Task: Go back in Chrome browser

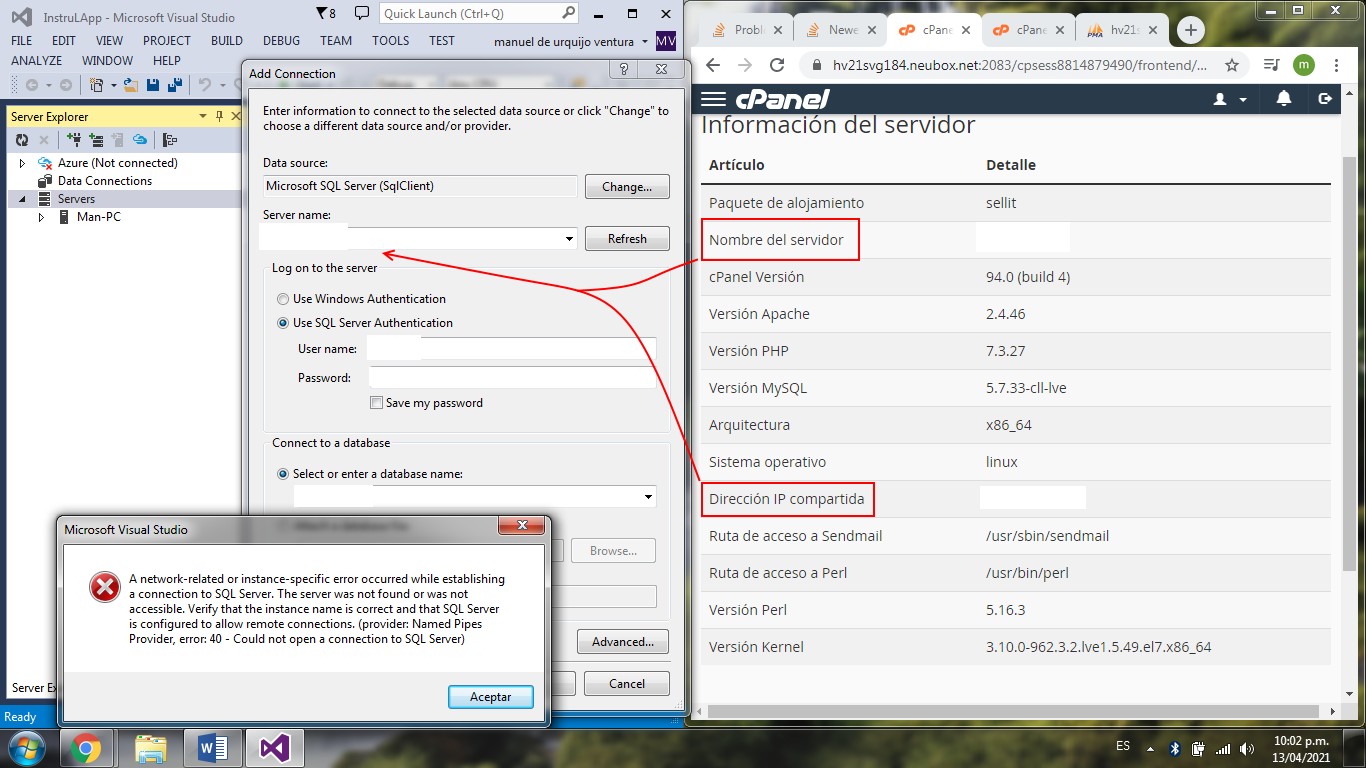Action: pyautogui.click(x=713, y=65)
